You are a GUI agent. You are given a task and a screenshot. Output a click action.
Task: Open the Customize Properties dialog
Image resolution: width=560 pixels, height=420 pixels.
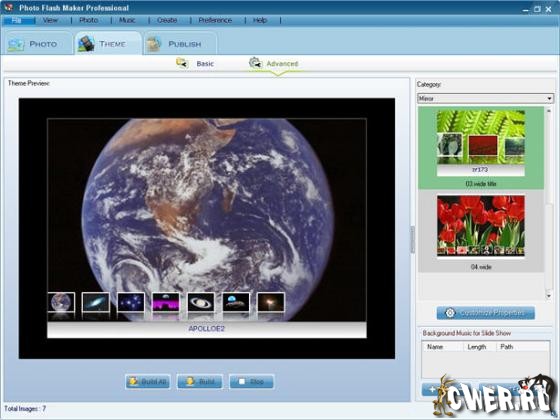486,313
